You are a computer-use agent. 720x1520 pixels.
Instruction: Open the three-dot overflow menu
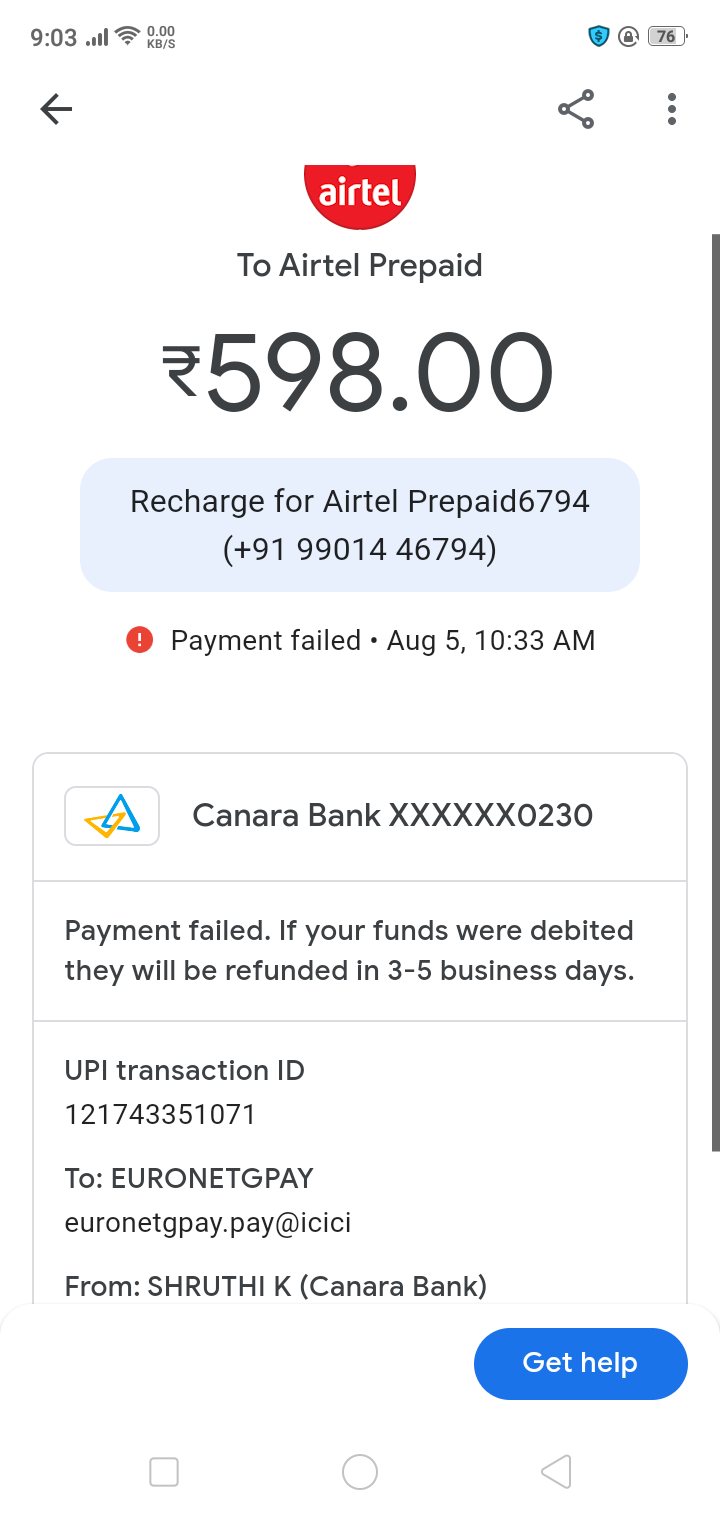[671, 109]
